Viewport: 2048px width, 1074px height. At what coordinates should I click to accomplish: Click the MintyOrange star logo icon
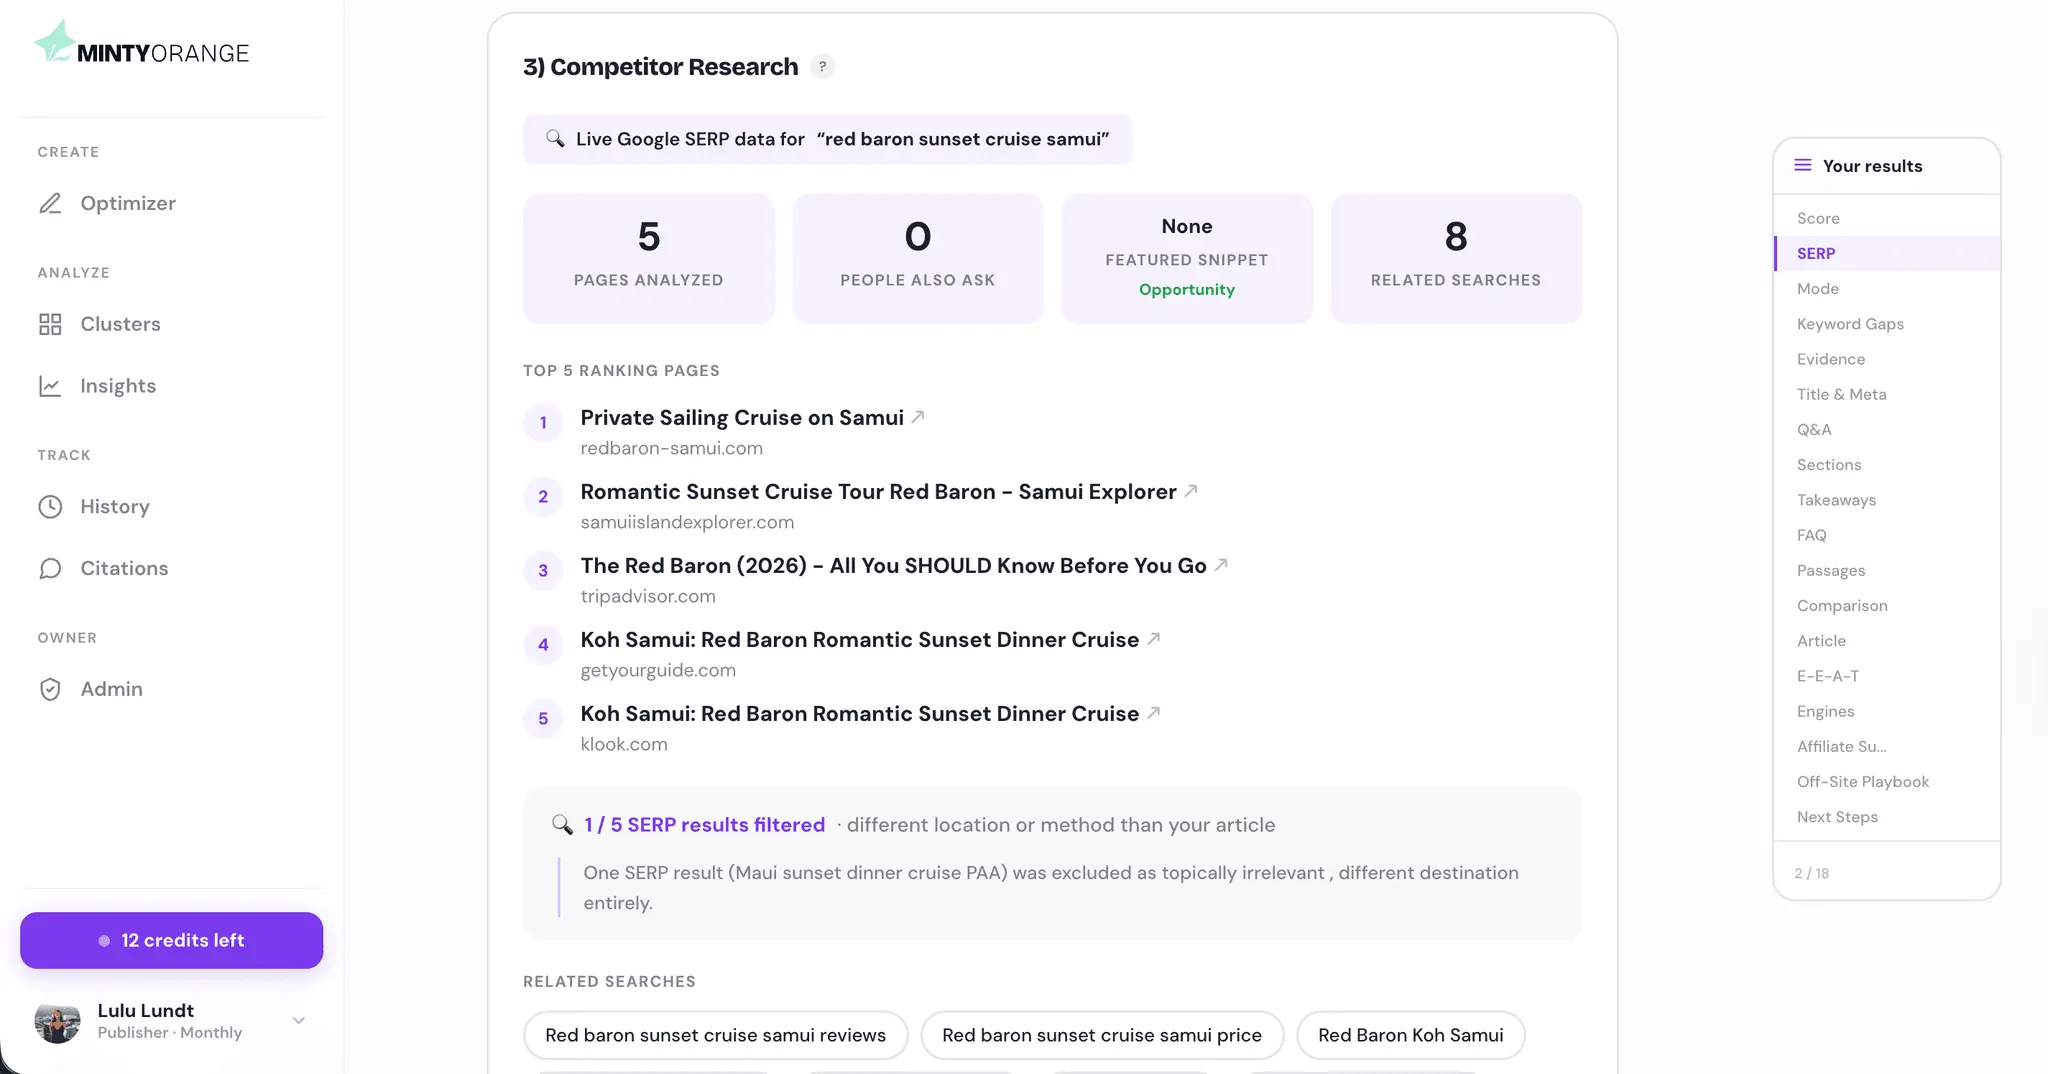(x=56, y=42)
